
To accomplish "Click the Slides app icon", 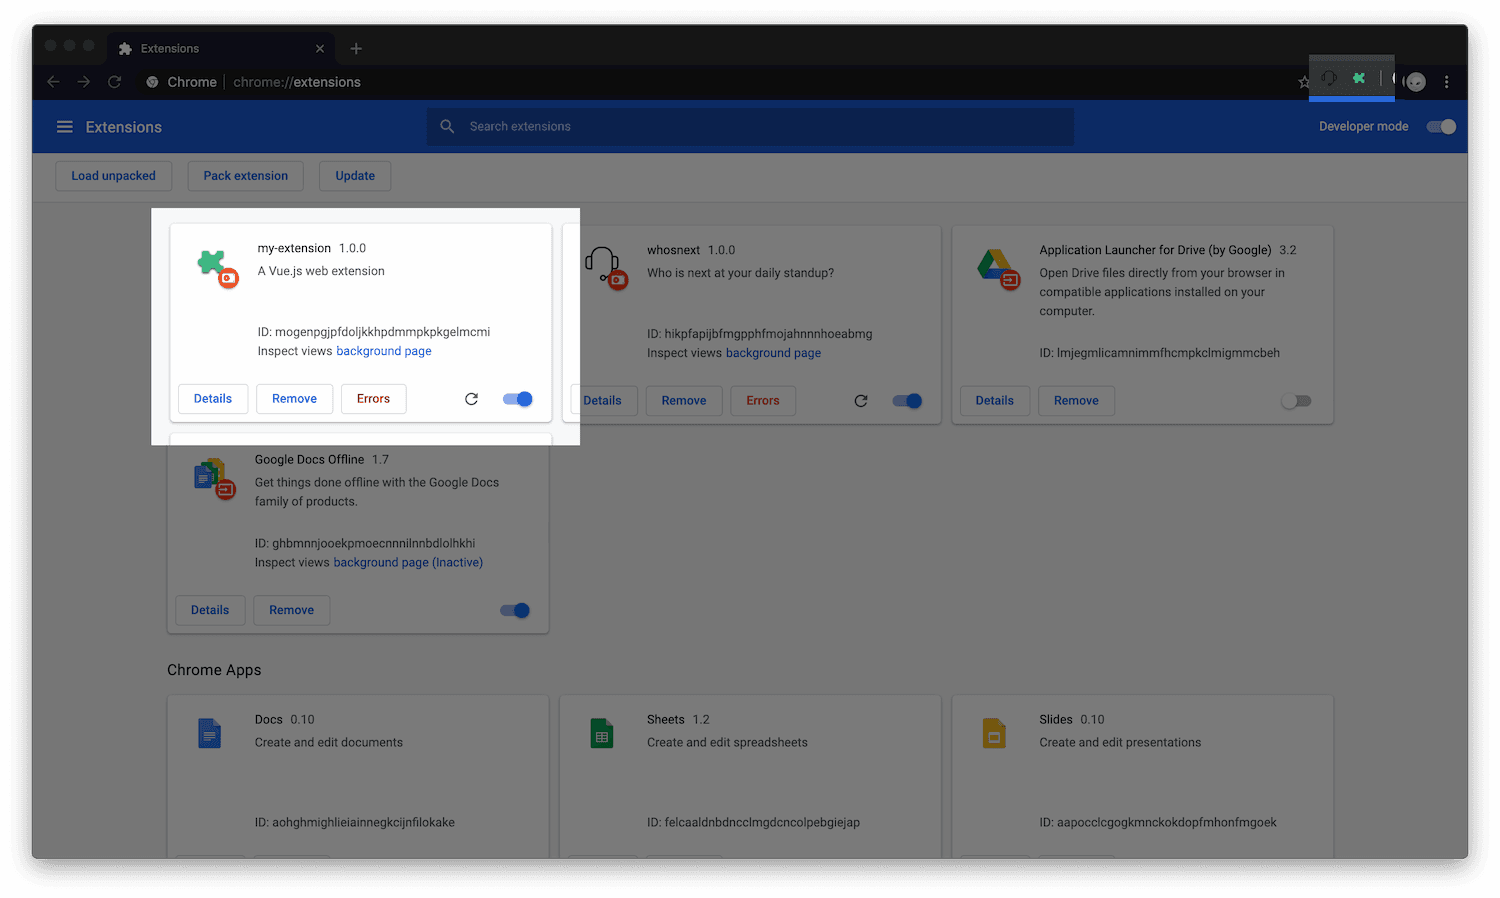I will 994,733.
